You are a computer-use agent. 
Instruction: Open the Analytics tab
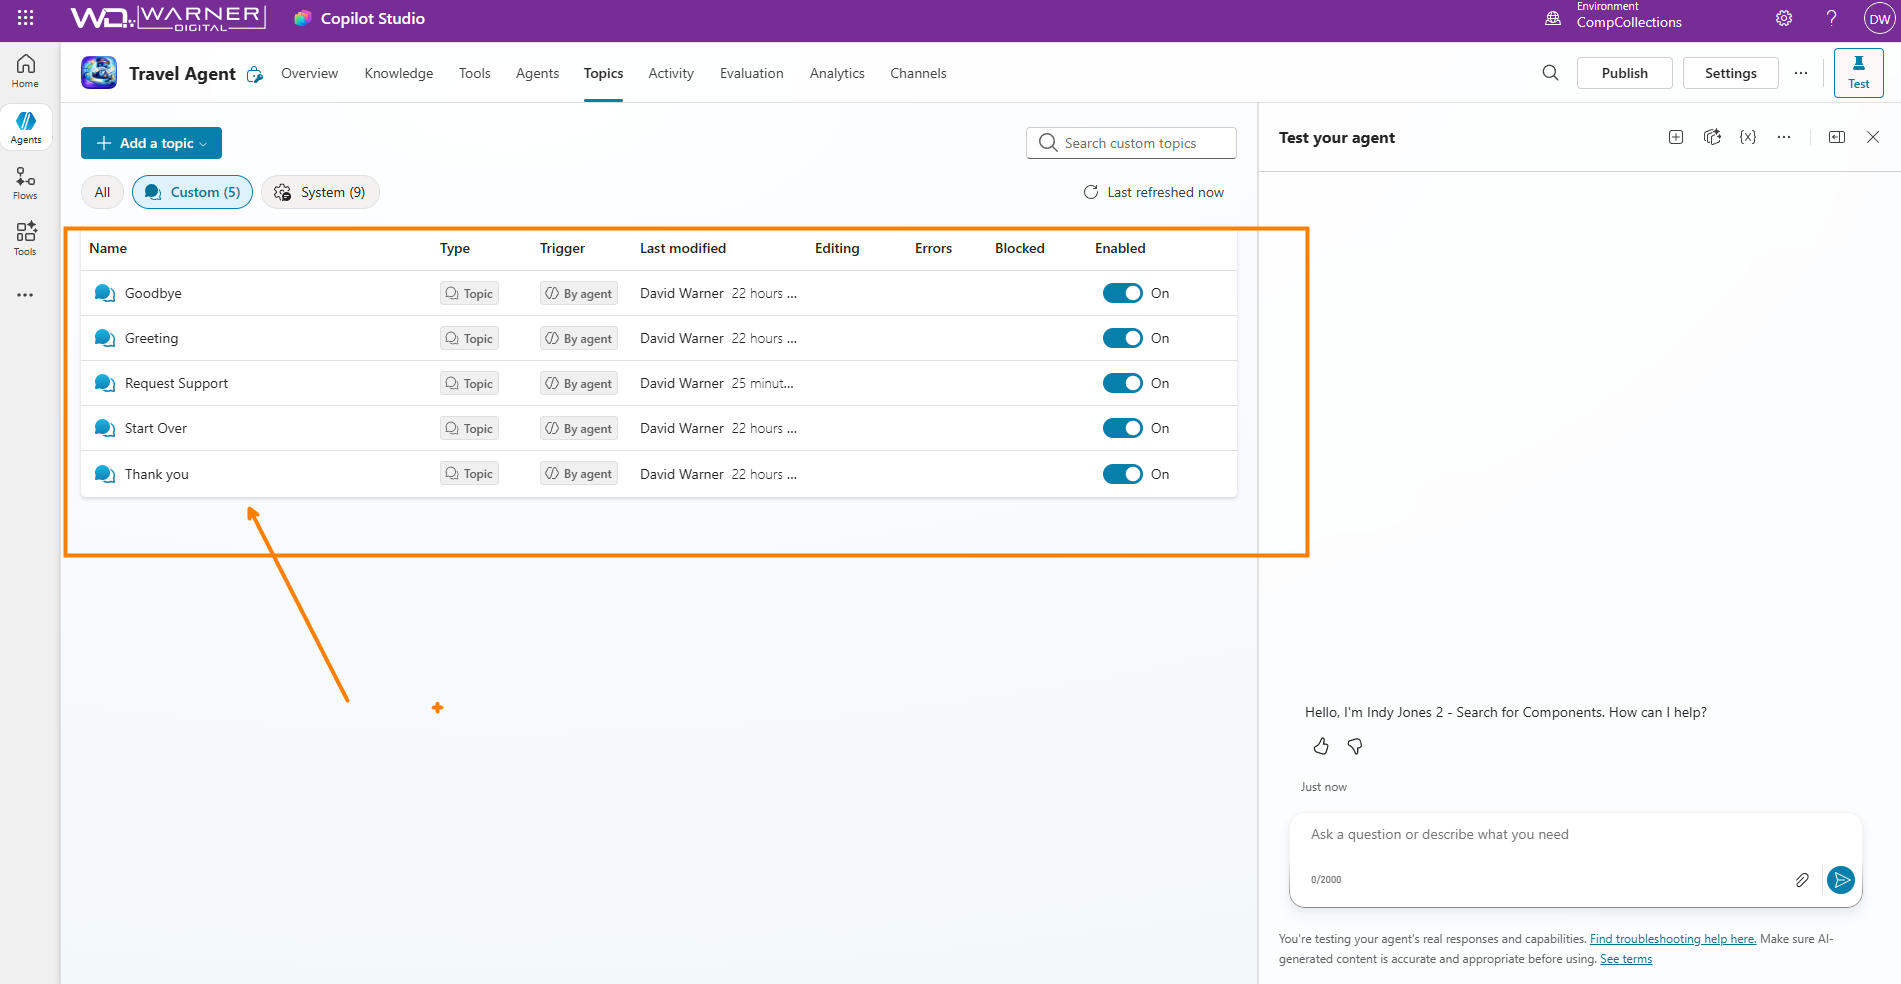pyautogui.click(x=836, y=73)
